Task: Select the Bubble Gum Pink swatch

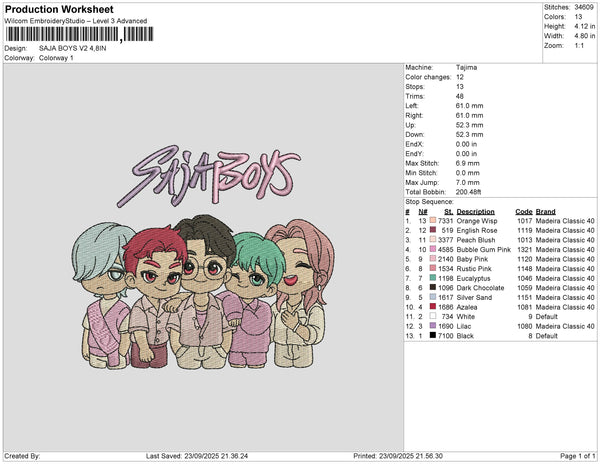Action: click(433, 249)
